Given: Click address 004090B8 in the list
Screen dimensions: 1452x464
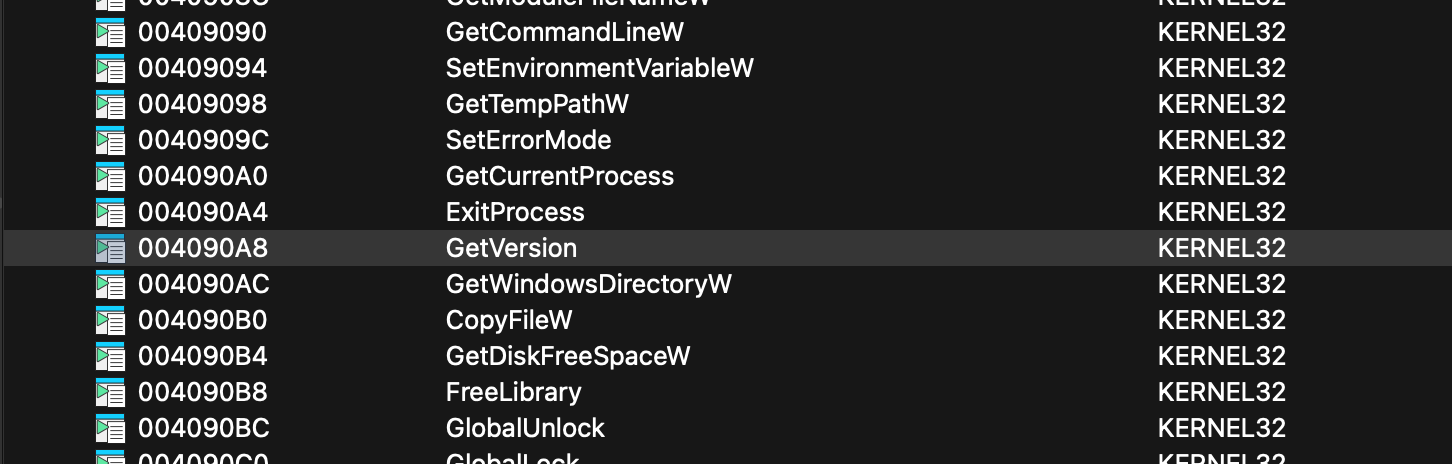Looking at the screenshot, I should [x=203, y=393].
